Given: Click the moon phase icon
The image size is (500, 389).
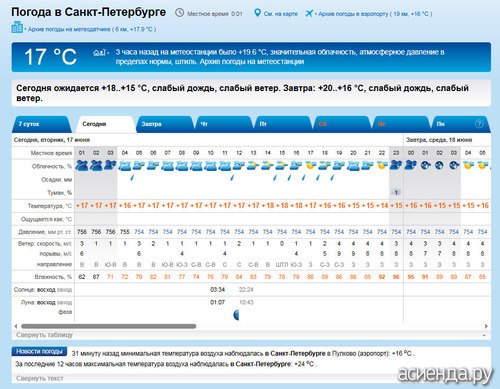Looking at the screenshot, I should click(x=236, y=314).
